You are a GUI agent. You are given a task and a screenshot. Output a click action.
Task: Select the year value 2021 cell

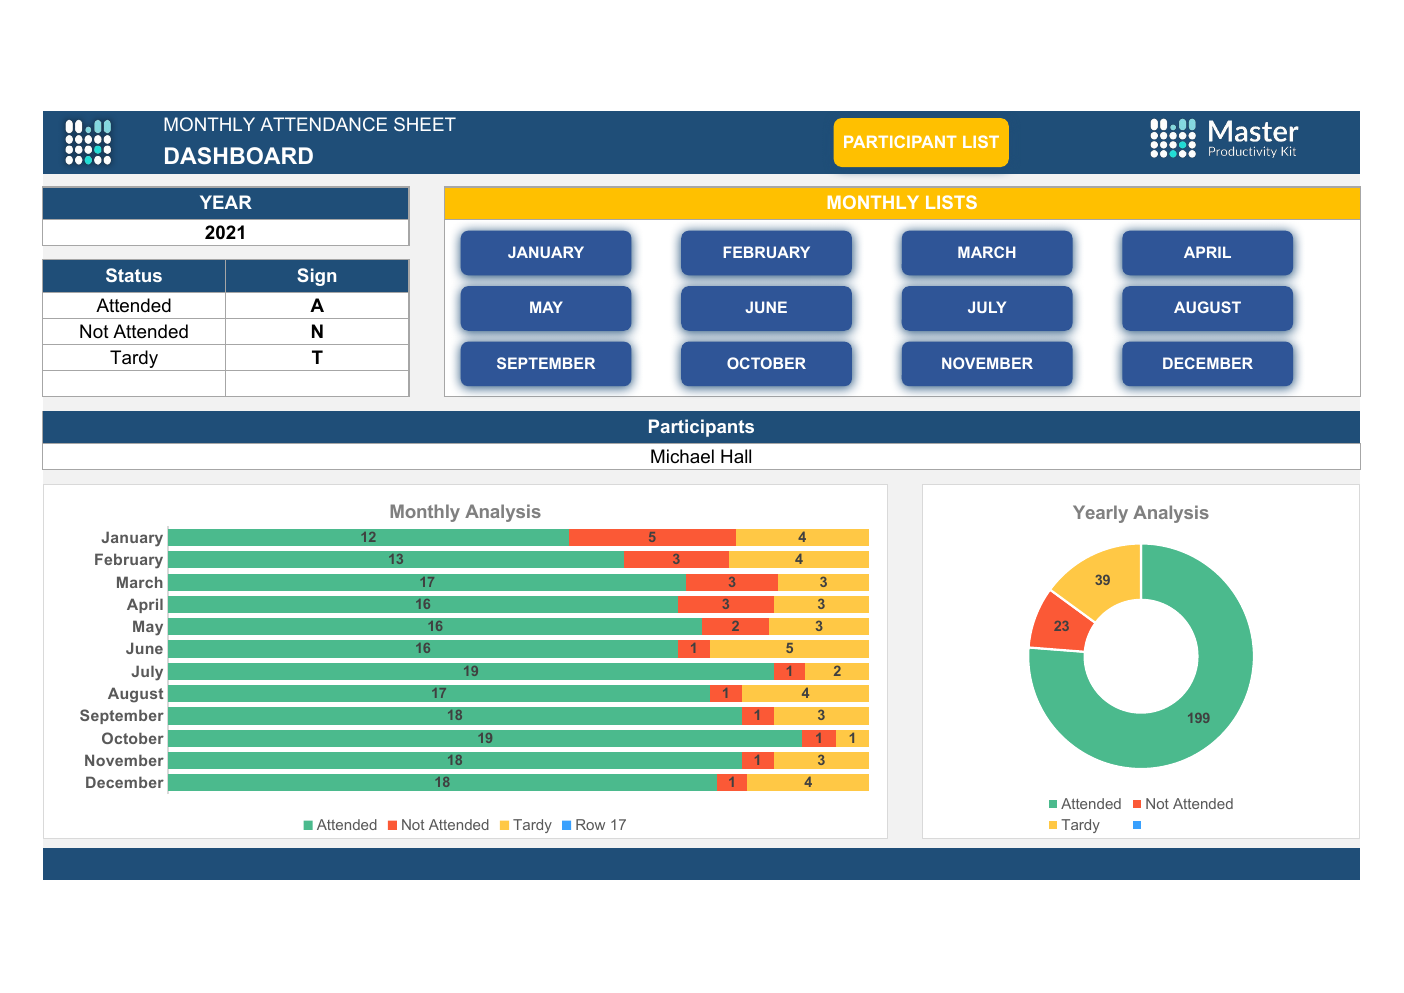click(x=226, y=233)
